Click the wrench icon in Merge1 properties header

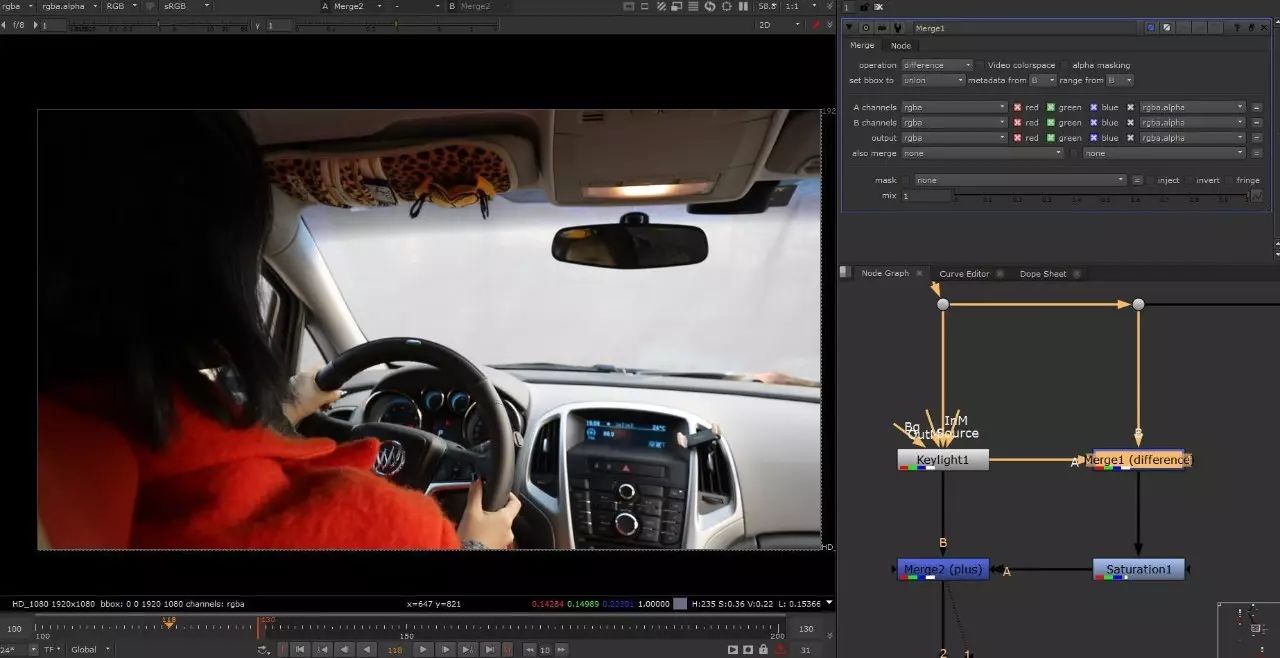pyautogui.click(x=897, y=28)
